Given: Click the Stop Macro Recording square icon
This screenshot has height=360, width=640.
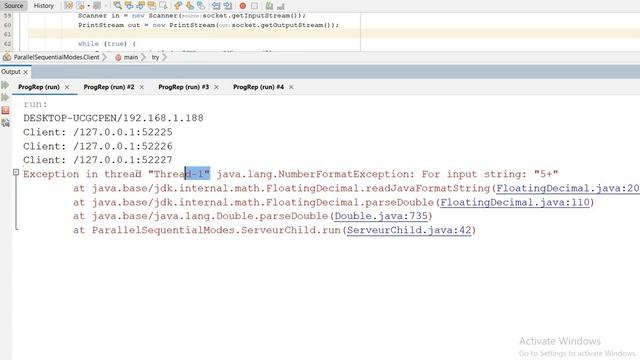Looking at the screenshot, I should (x=254, y=6).
